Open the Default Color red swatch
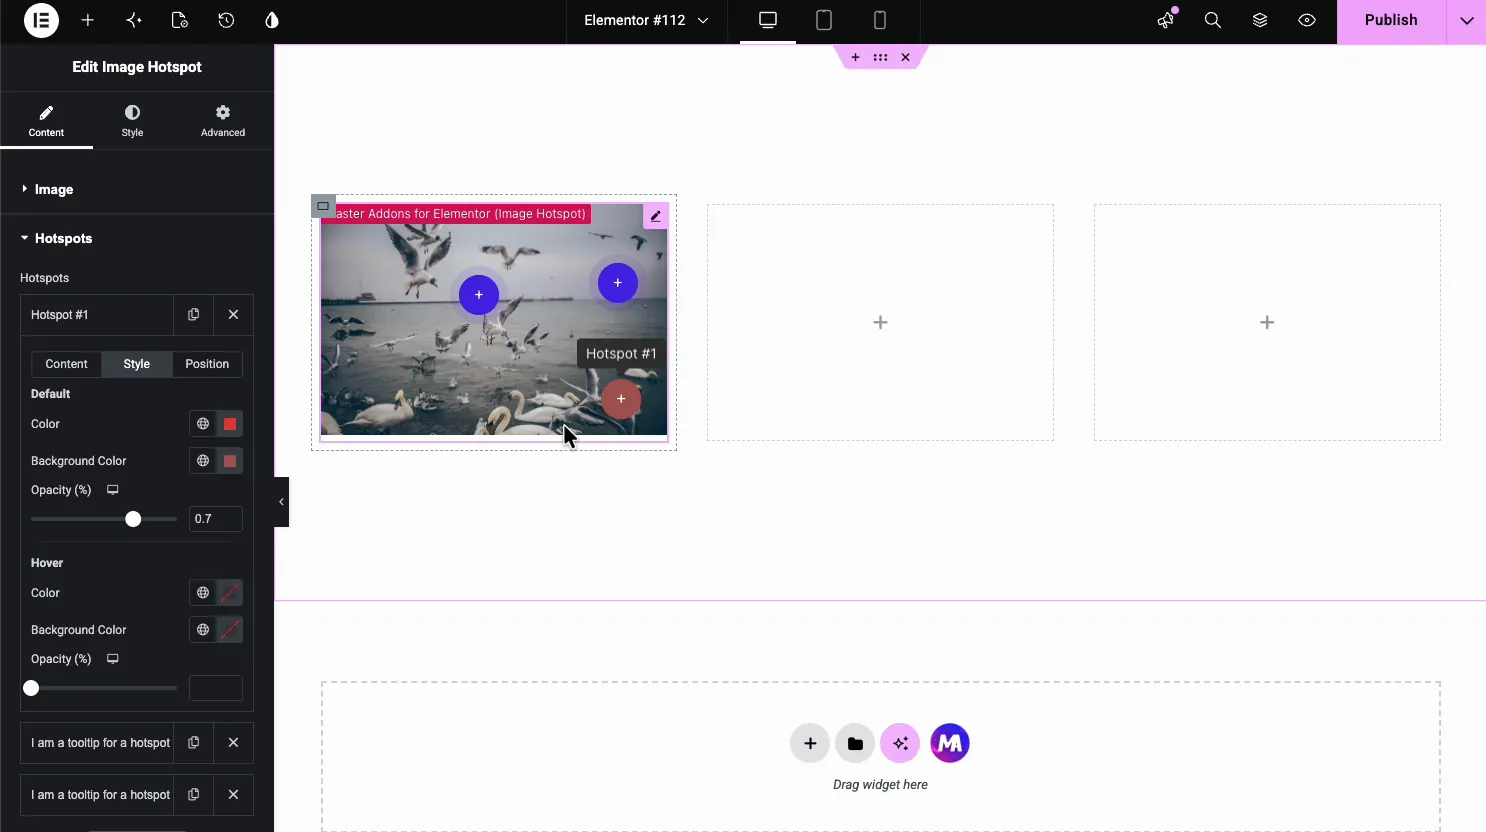The width and height of the screenshot is (1486, 832). (x=230, y=424)
